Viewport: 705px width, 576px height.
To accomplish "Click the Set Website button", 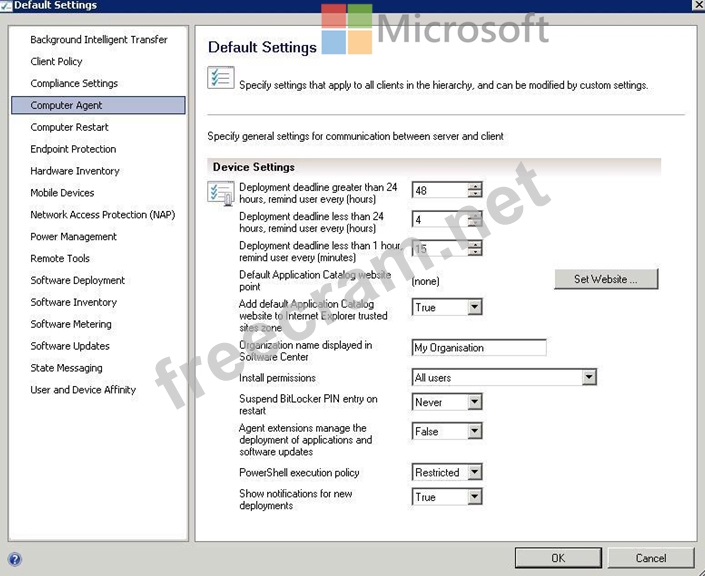I will pyautogui.click(x=606, y=279).
